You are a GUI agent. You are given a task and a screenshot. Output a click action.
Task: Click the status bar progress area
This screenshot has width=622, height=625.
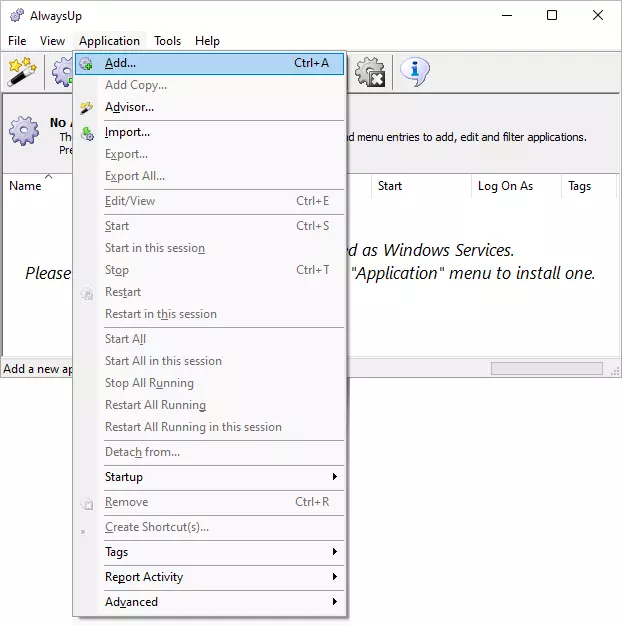pyautogui.click(x=547, y=369)
